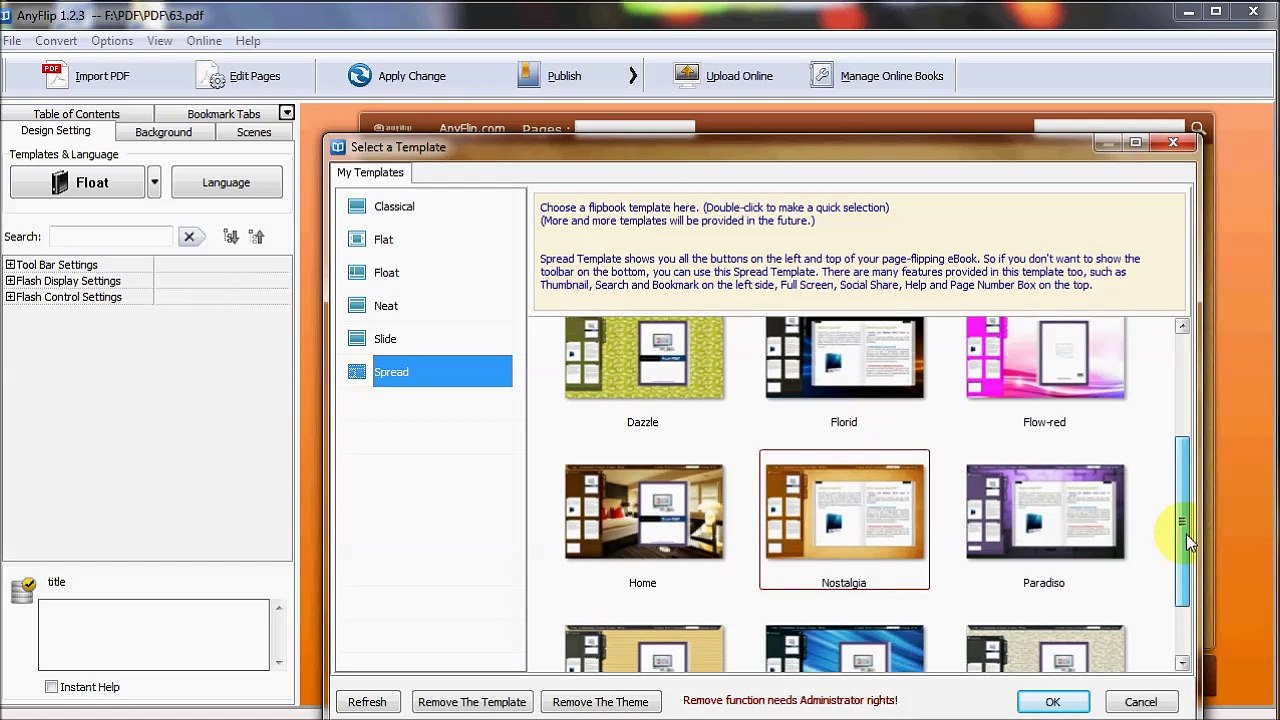Image resolution: width=1280 pixels, height=720 pixels.
Task: Click the title property database icon
Action: pos(23,590)
